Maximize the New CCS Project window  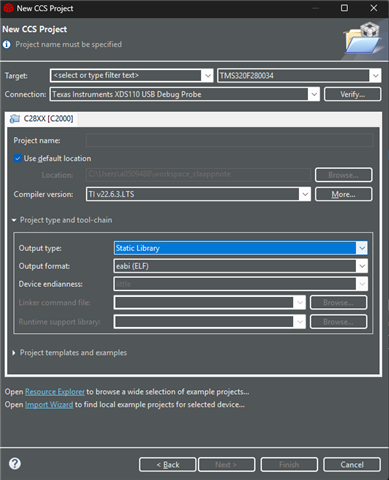coord(344,8)
